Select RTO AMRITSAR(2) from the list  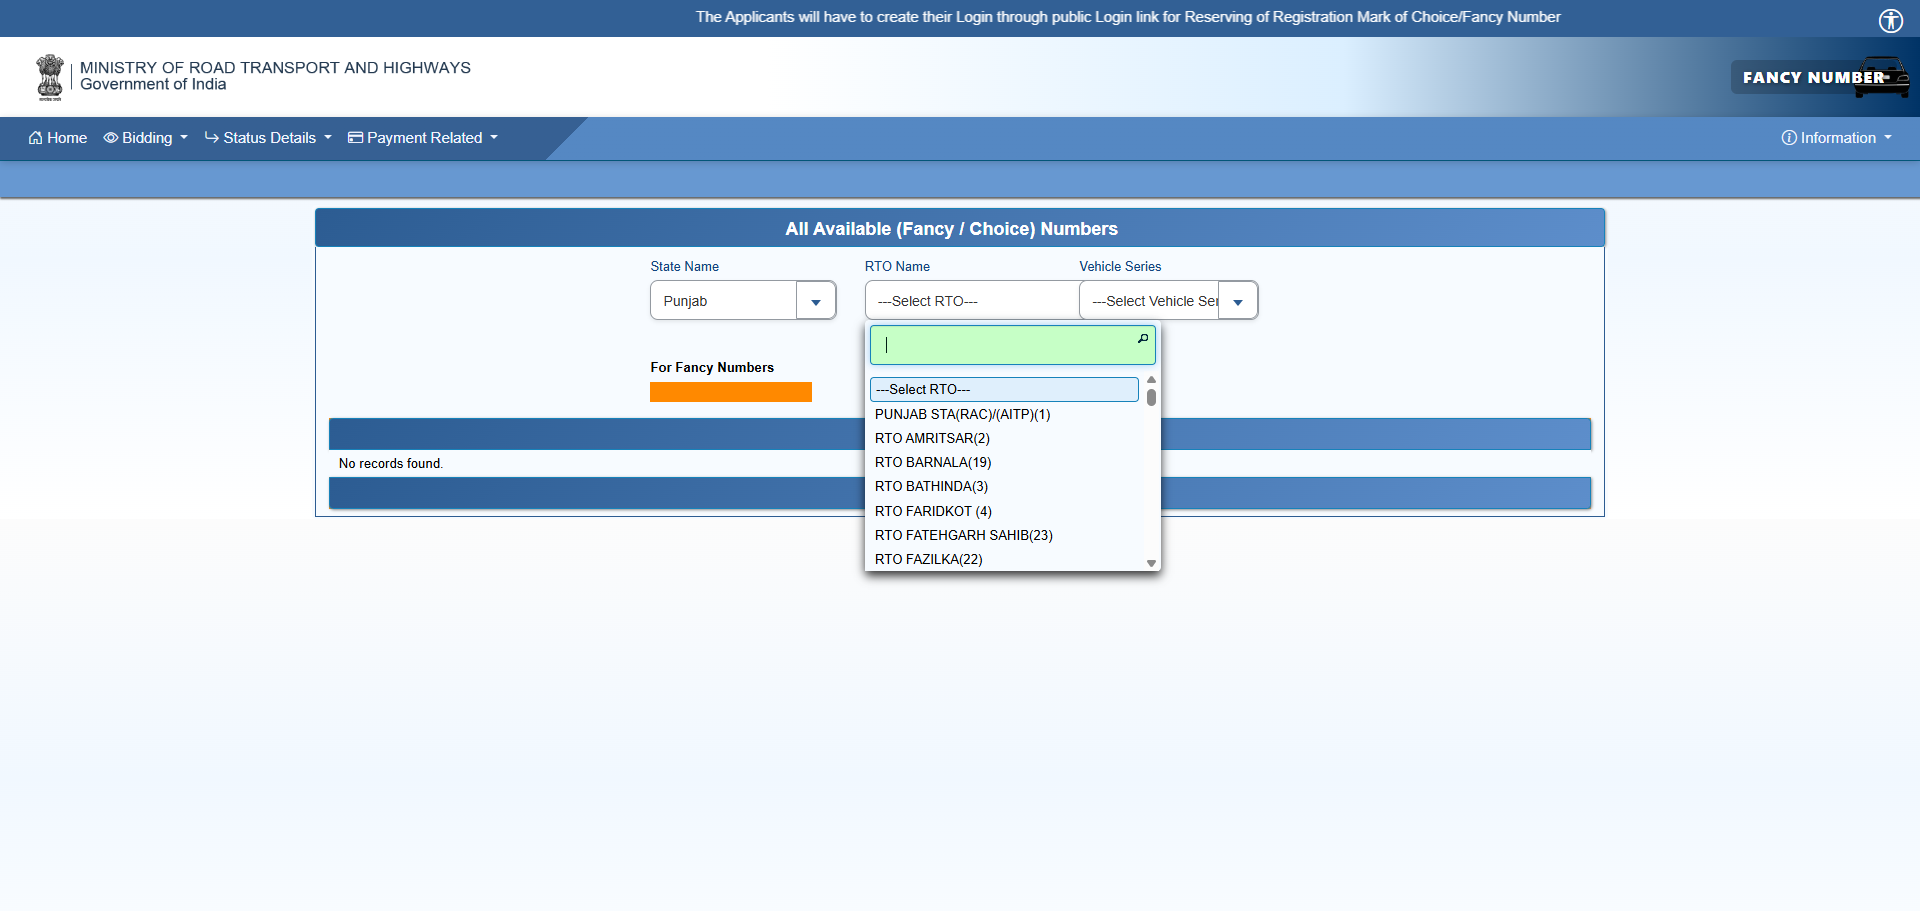click(x=932, y=438)
